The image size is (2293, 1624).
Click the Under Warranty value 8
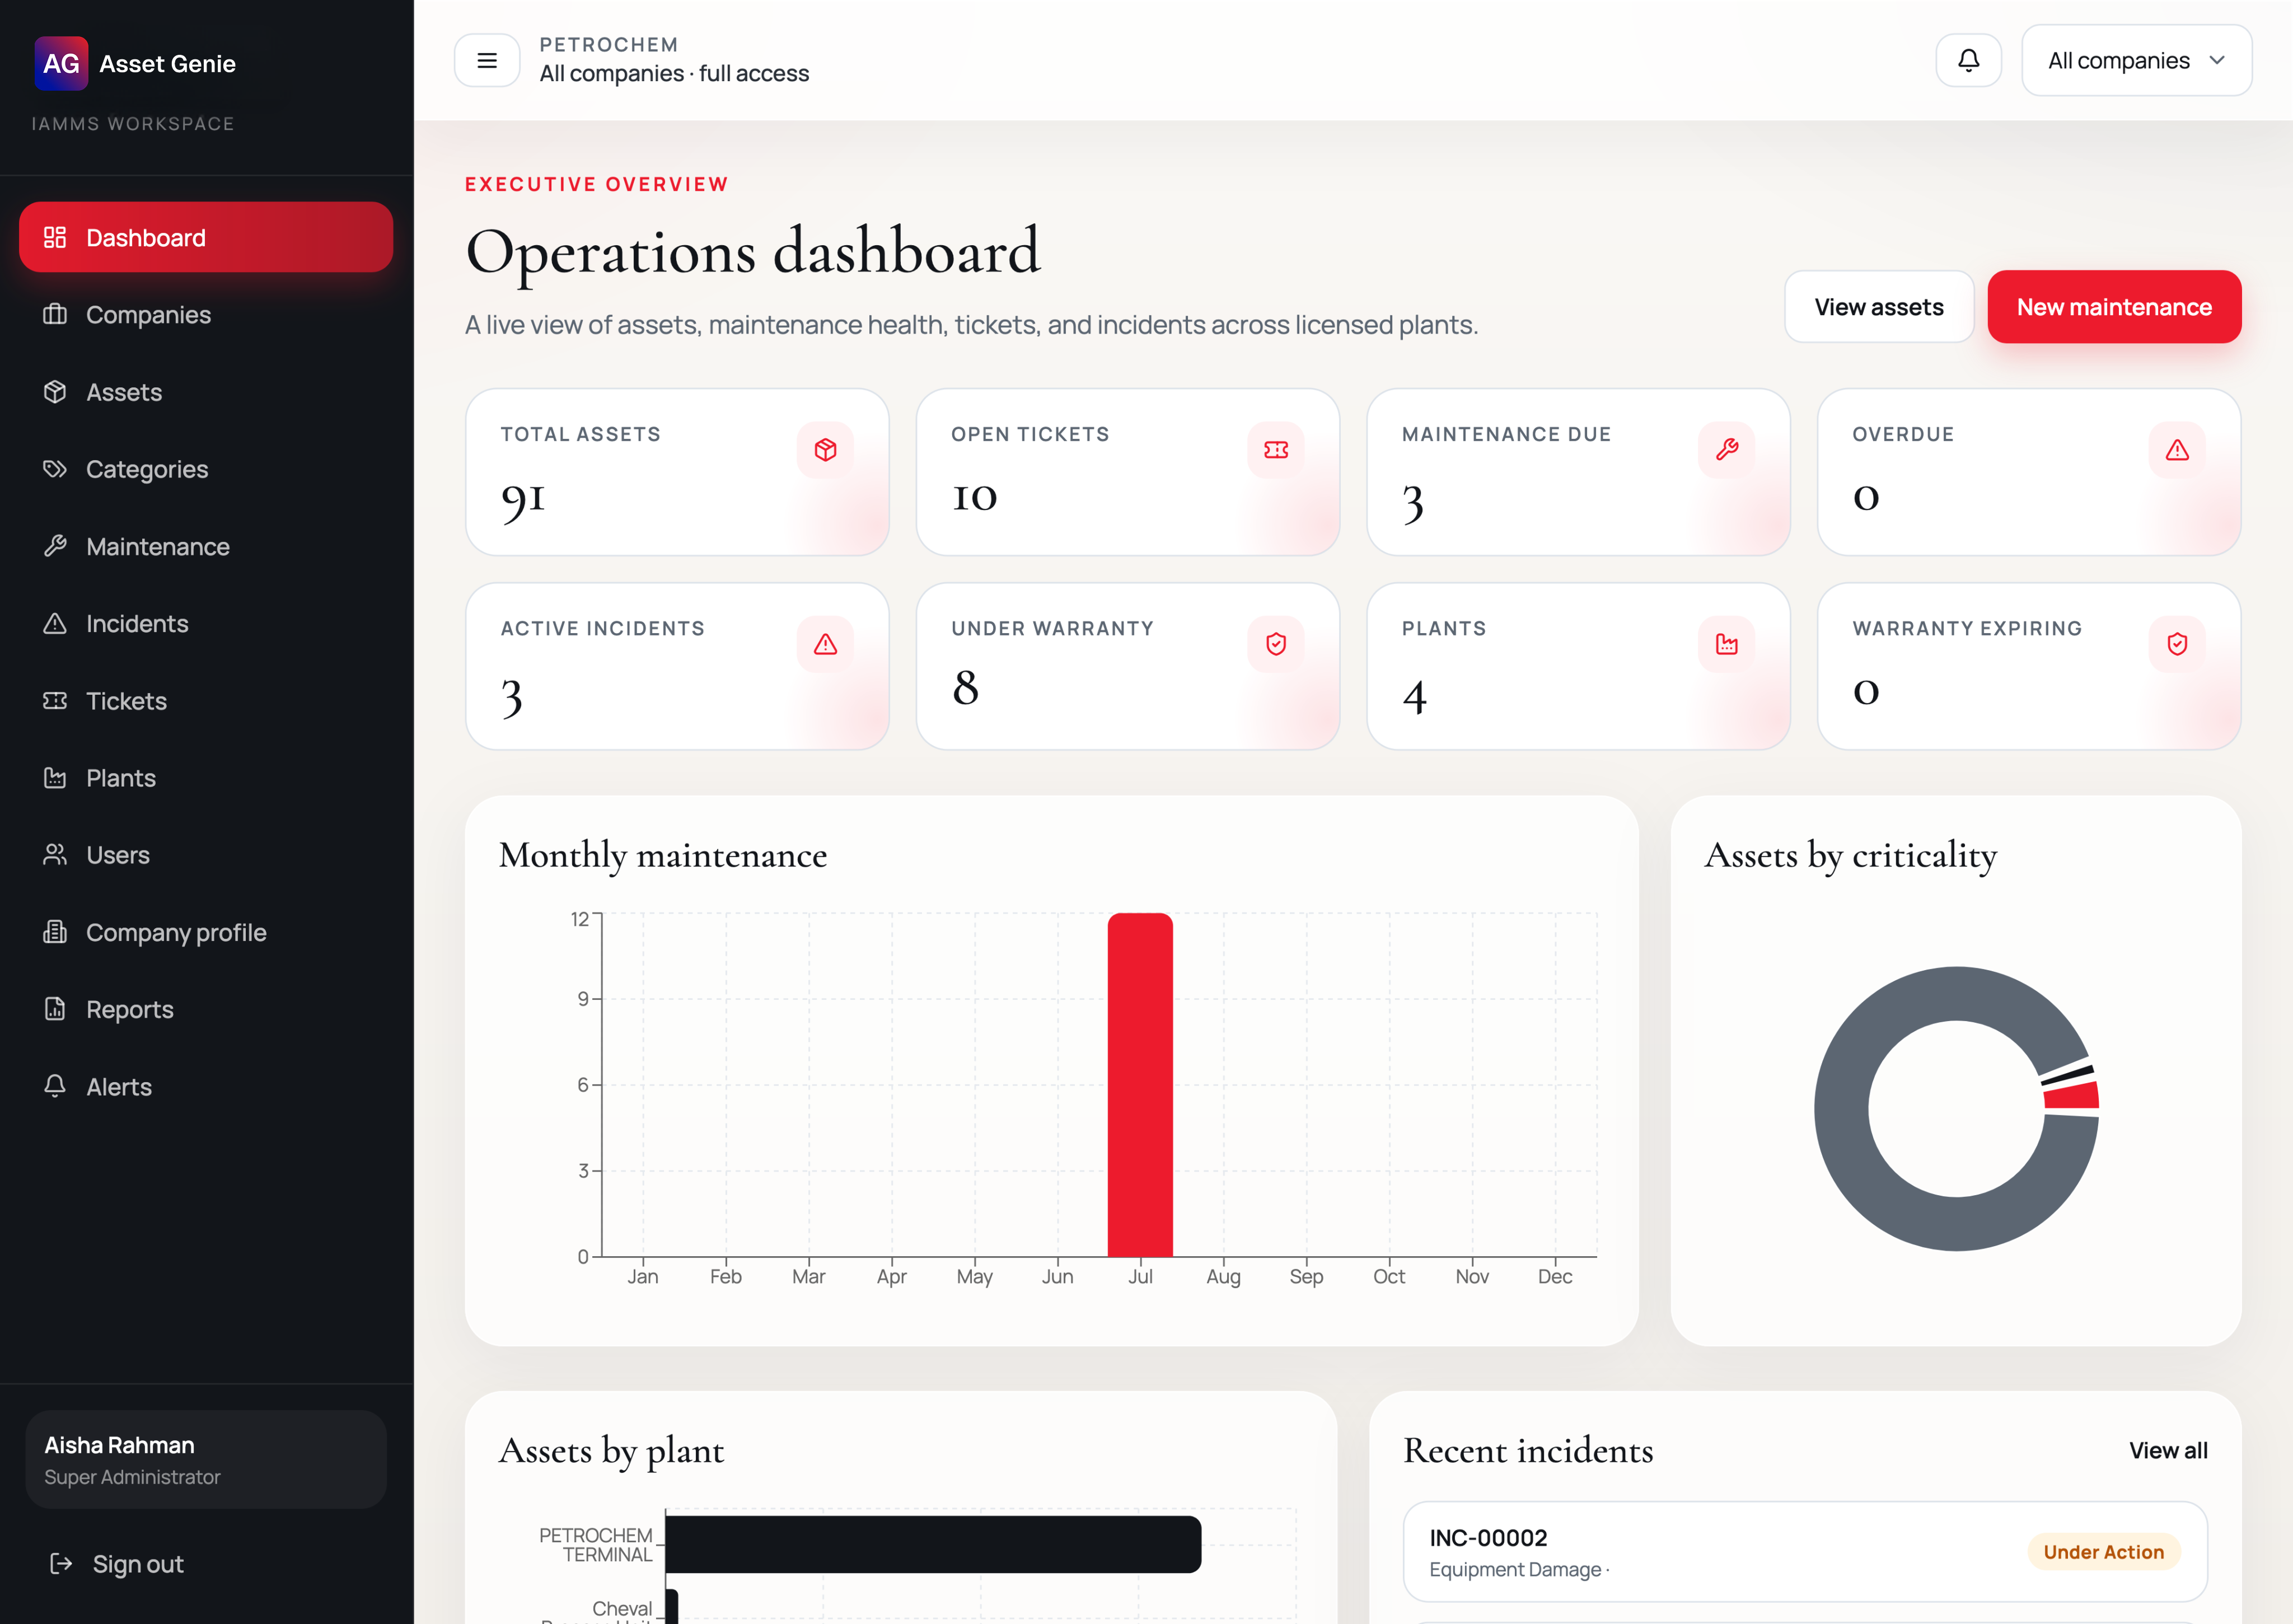pyautogui.click(x=965, y=688)
